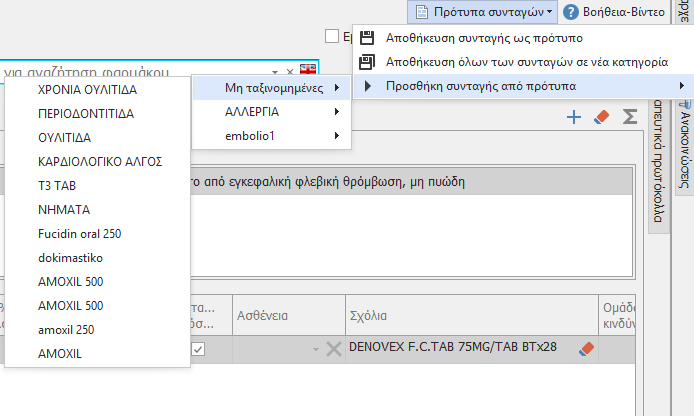Toggle the checkbox below Πρότυπα συνταγών toolbar
This screenshot has height=416, width=694.
pyautogui.click(x=332, y=37)
